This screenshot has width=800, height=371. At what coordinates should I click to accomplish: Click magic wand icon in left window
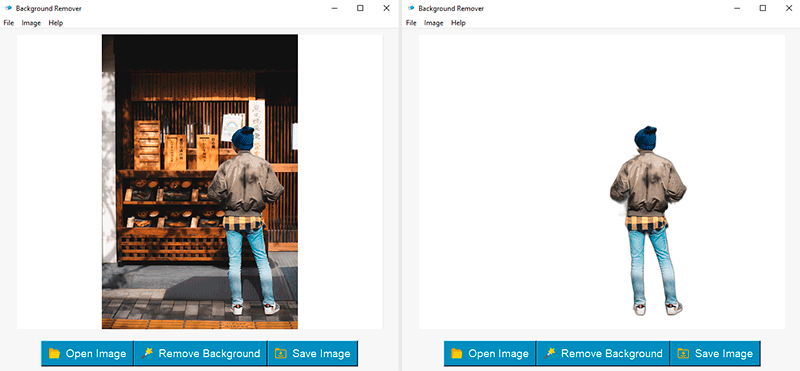tap(147, 353)
